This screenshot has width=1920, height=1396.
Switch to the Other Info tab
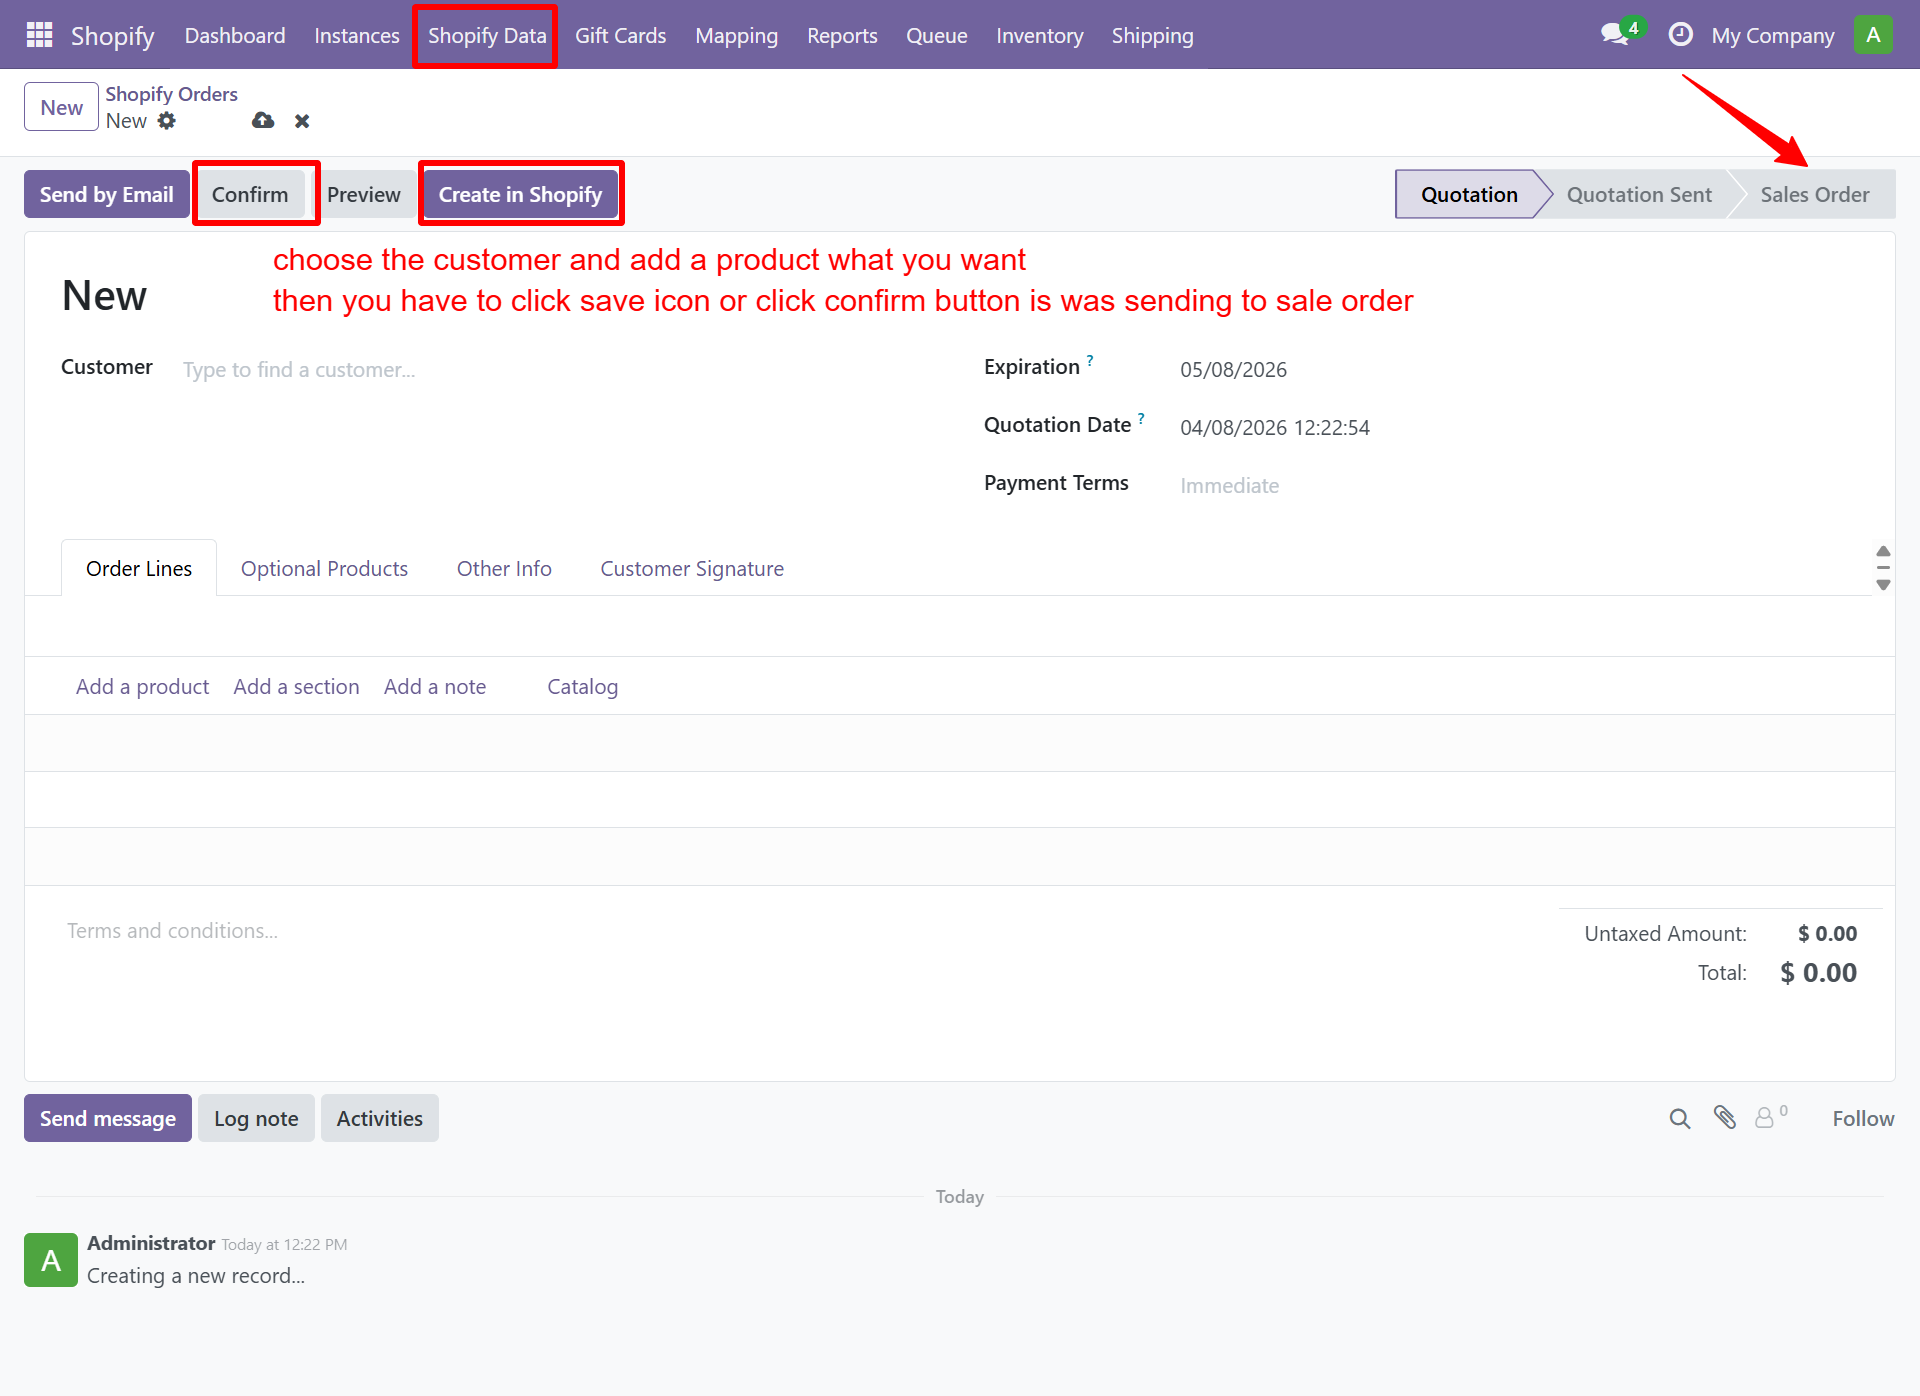coord(504,568)
